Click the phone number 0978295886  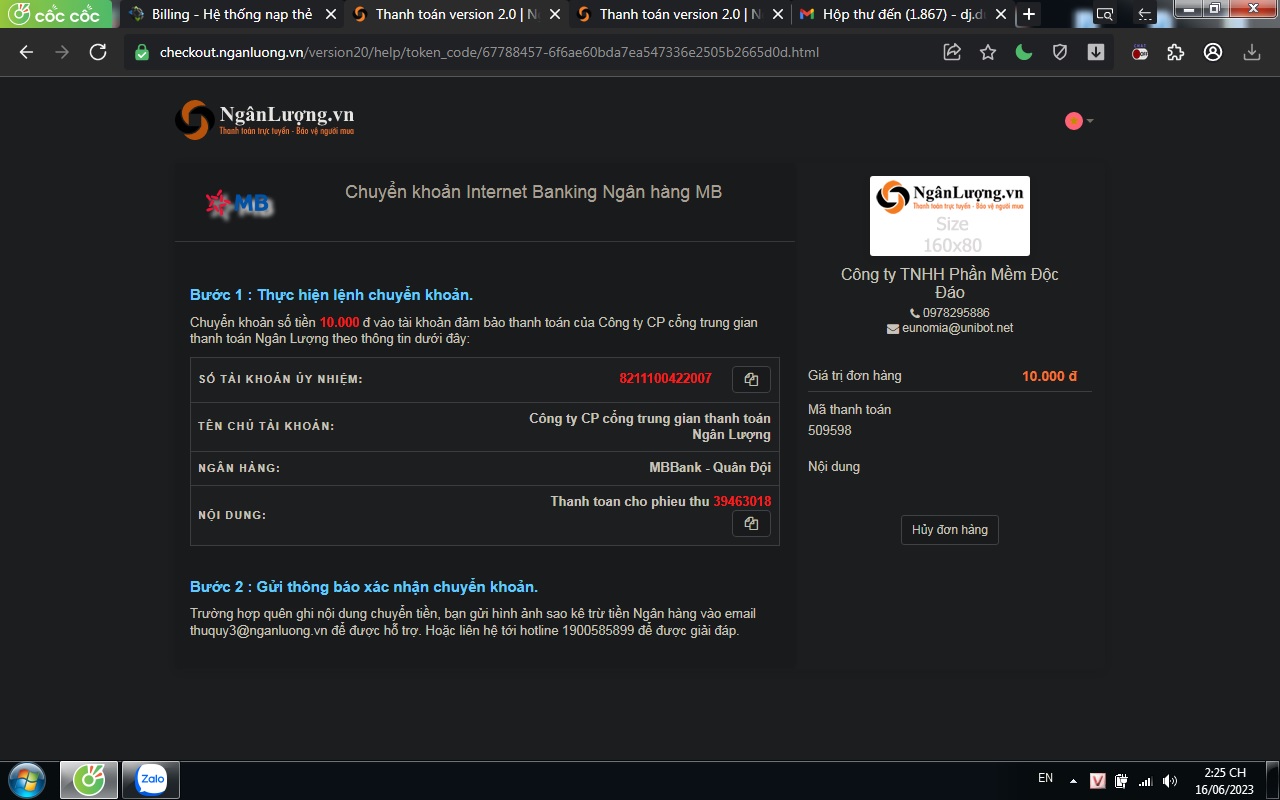(x=956, y=313)
